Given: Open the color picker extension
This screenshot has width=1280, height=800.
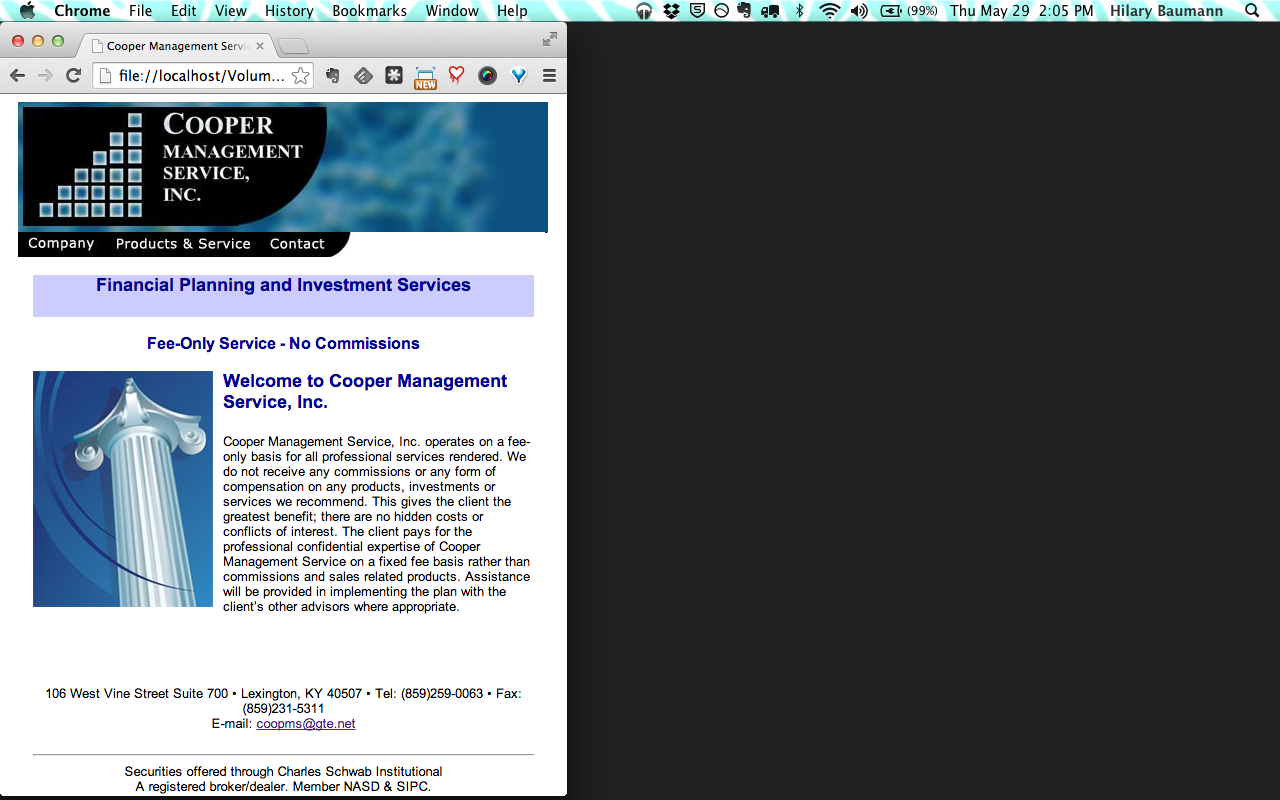Looking at the screenshot, I should click(487, 76).
